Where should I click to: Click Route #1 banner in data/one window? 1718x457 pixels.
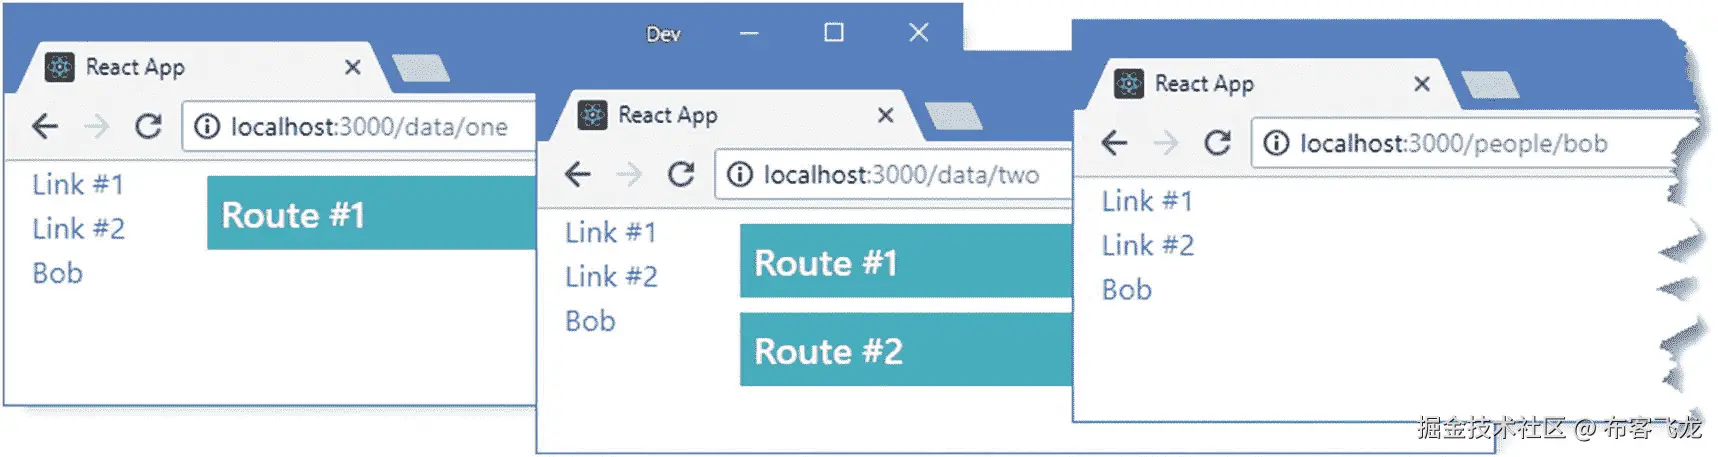point(371,213)
